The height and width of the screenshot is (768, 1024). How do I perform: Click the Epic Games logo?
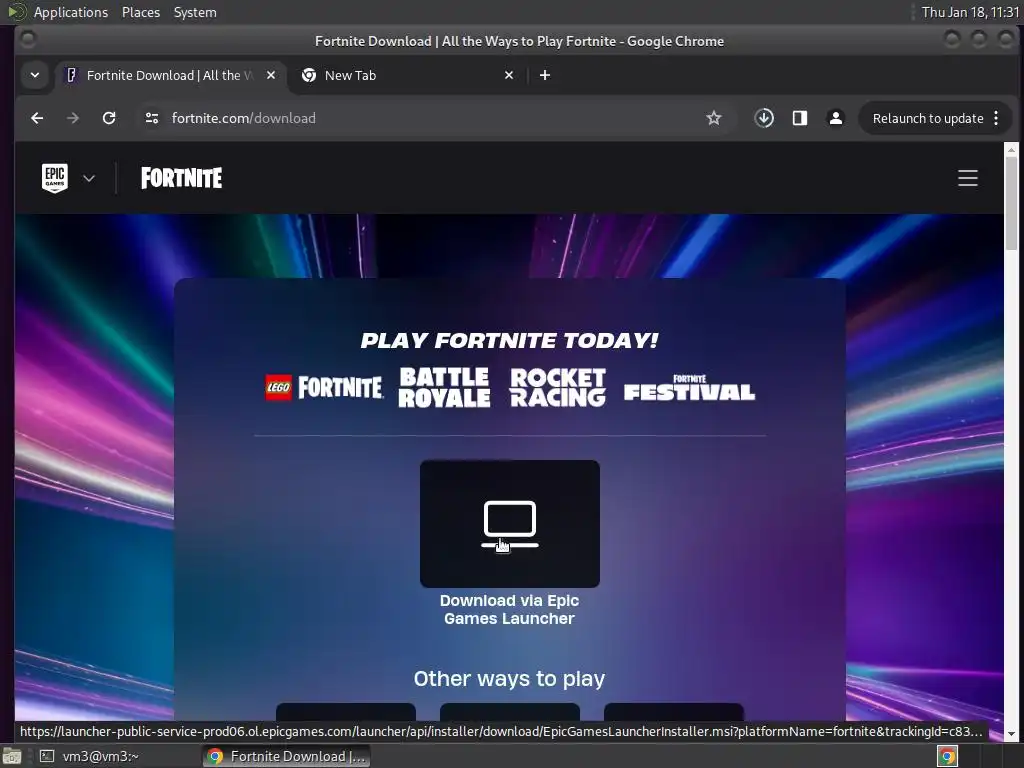[55, 178]
